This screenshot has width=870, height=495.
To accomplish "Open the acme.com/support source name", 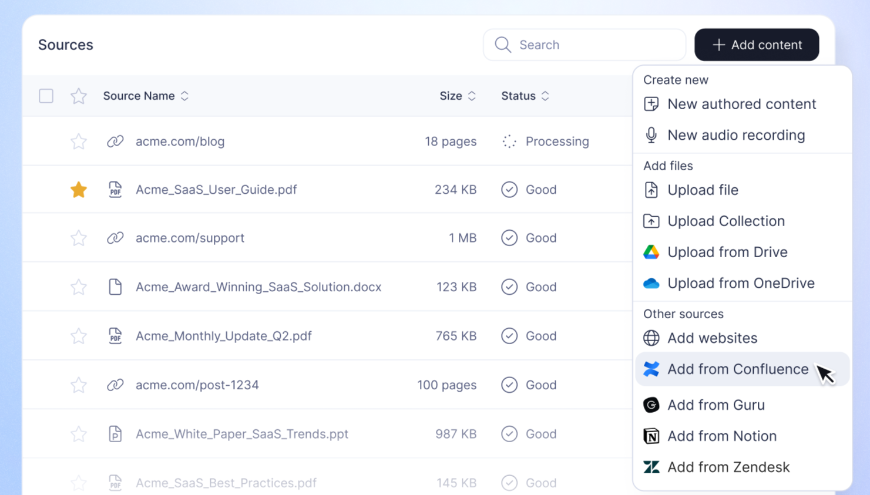I will click(190, 238).
